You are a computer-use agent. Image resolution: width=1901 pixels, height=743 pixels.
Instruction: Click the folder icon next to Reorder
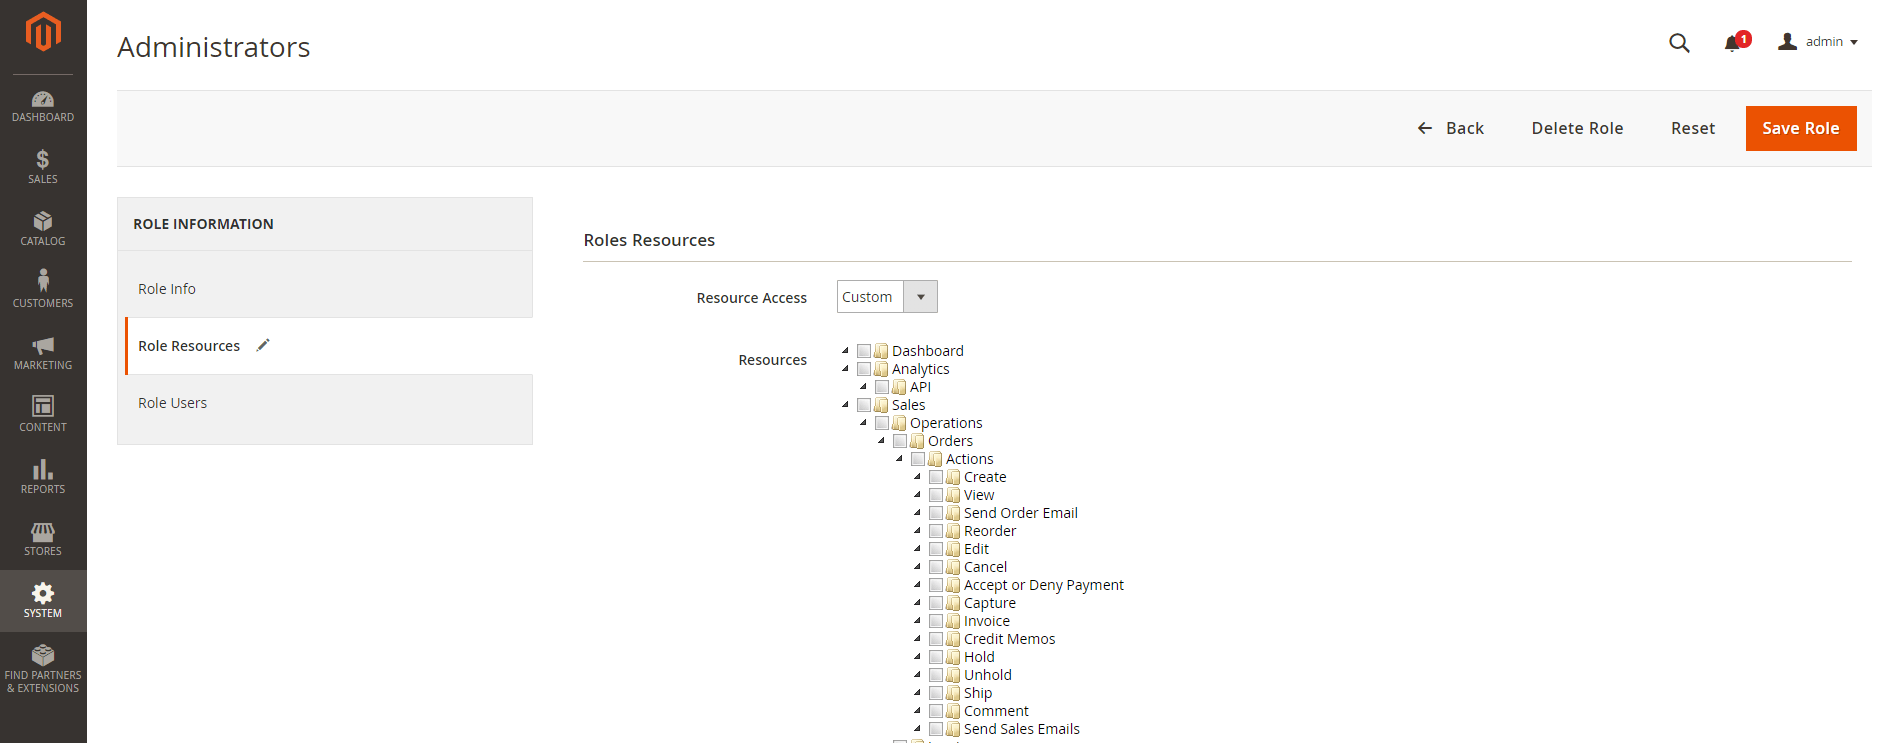click(x=953, y=531)
